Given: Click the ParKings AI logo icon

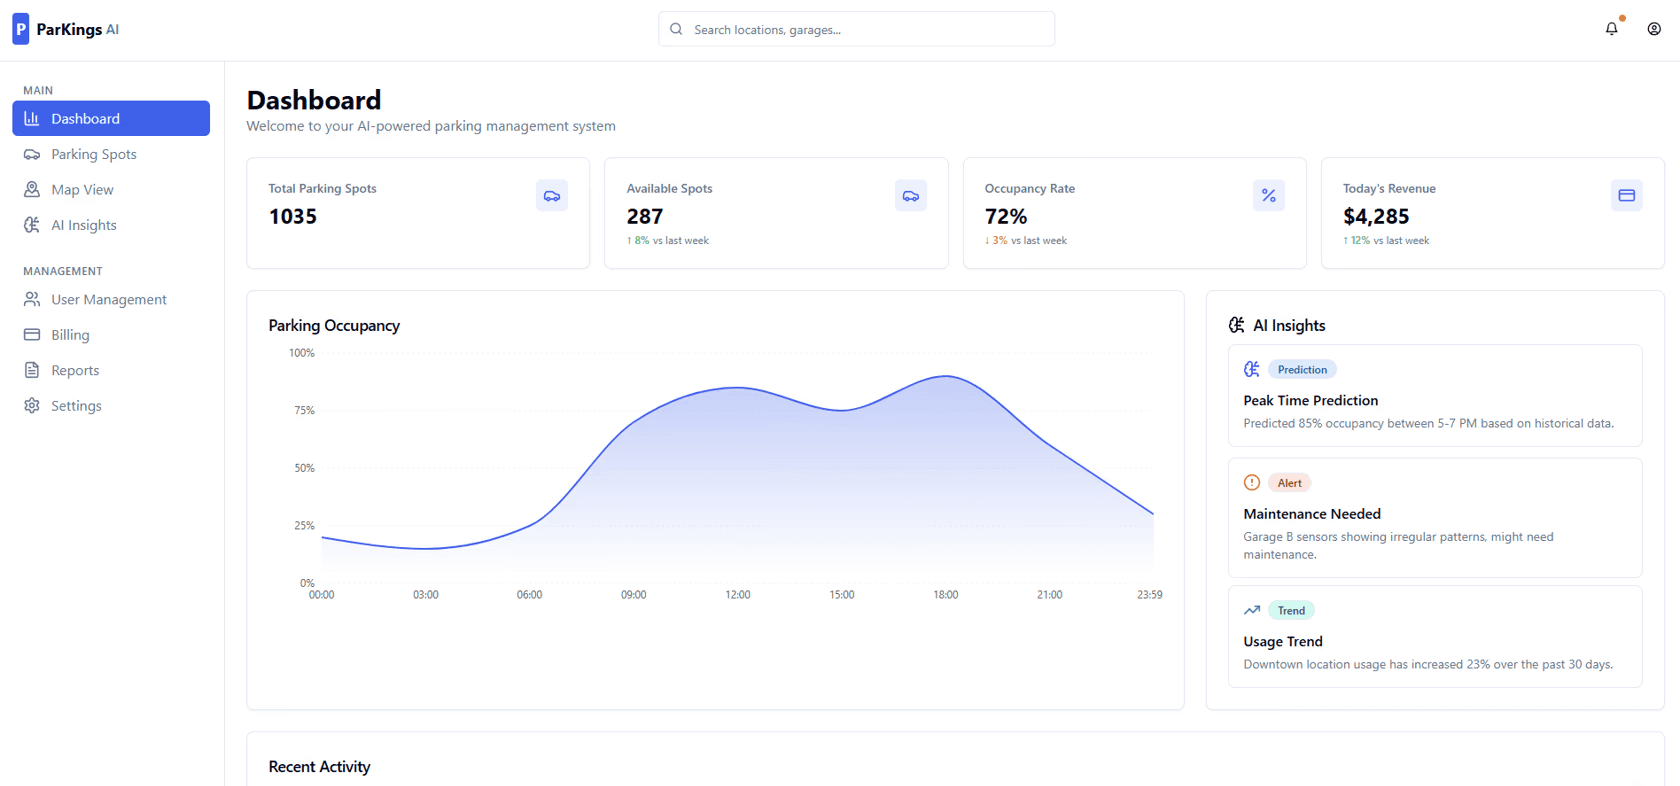Looking at the screenshot, I should pos(21,29).
